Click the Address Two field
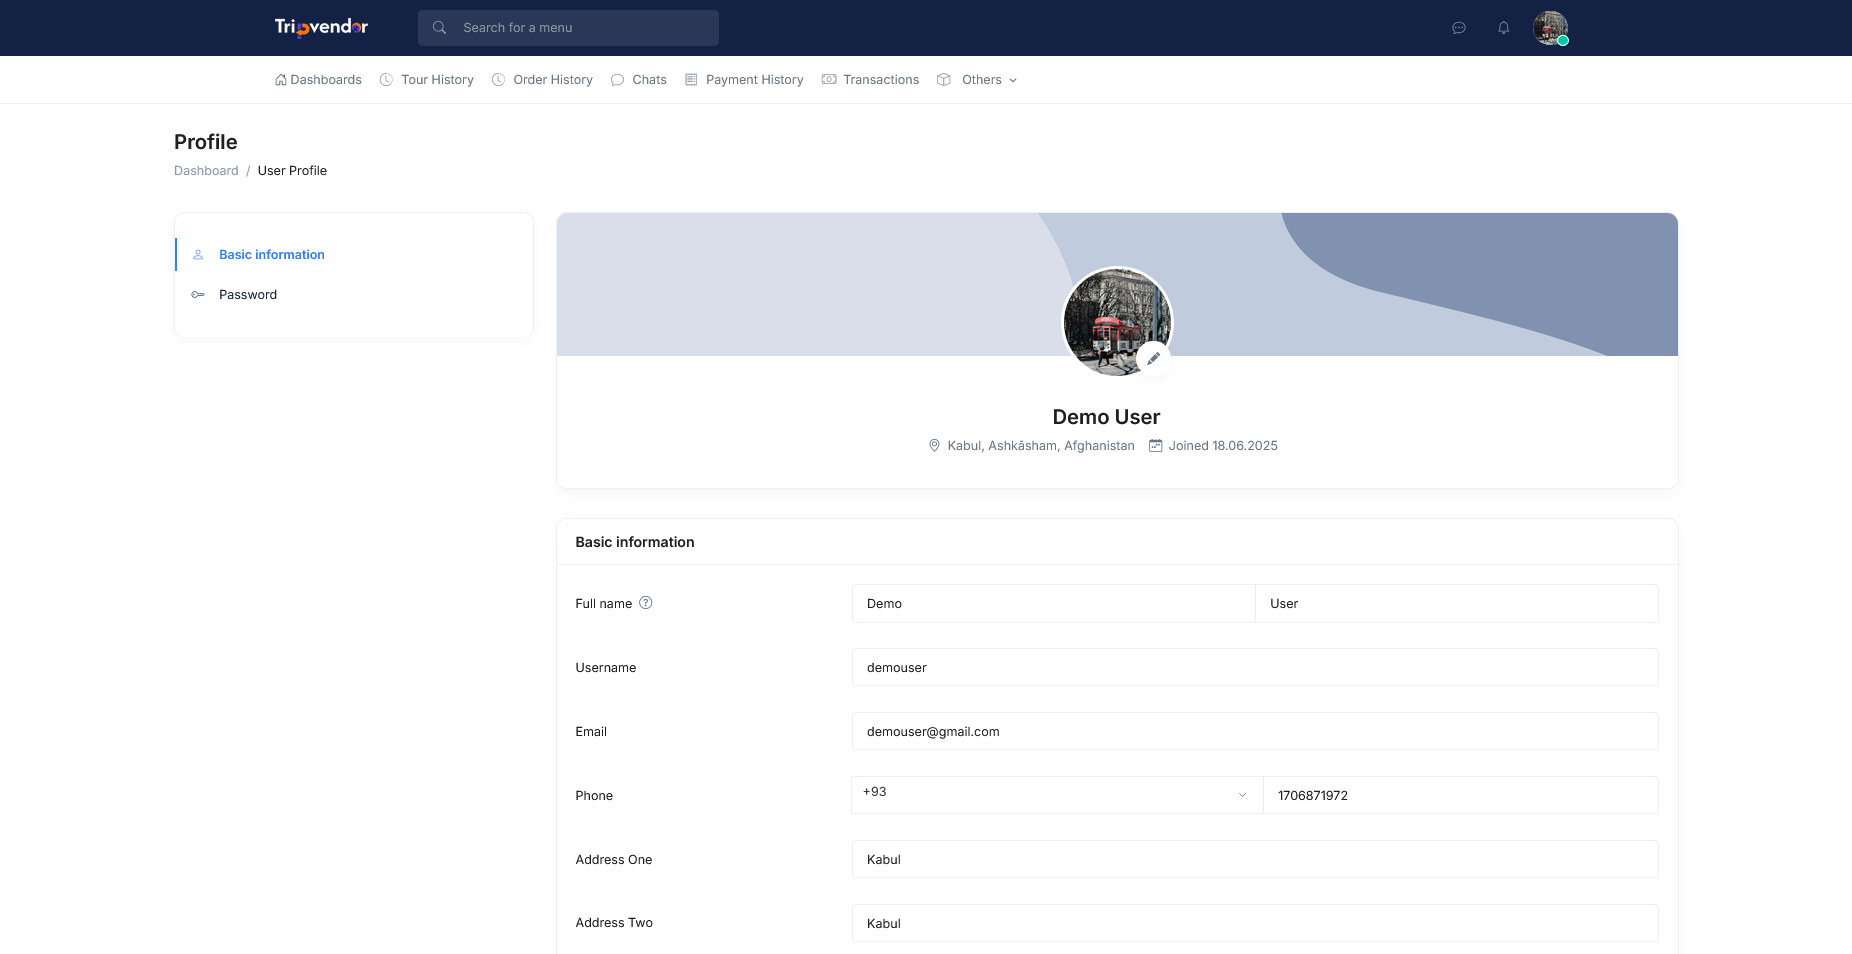 click(x=1255, y=924)
